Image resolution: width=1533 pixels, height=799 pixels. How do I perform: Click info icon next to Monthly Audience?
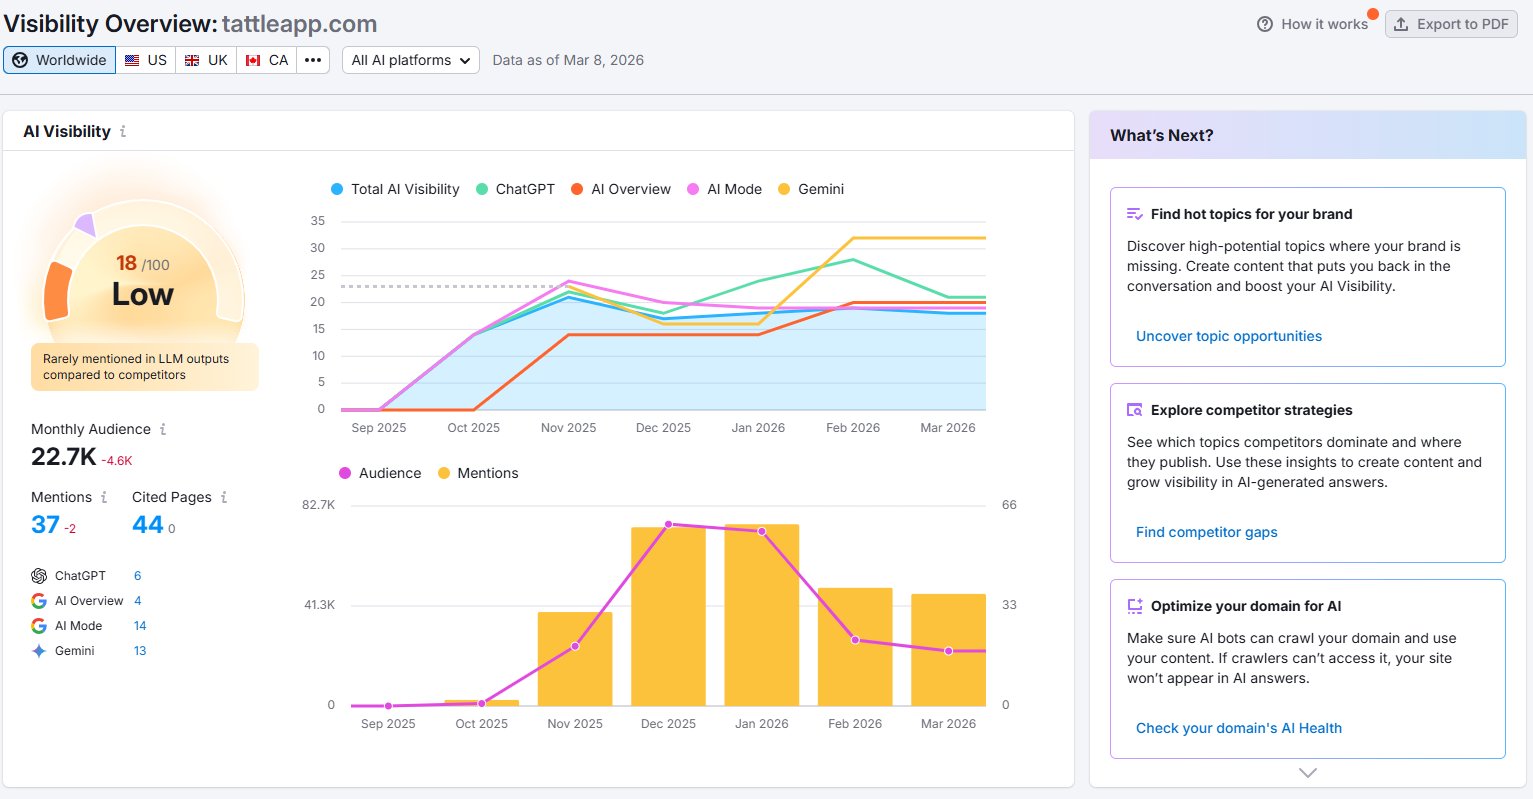click(163, 429)
